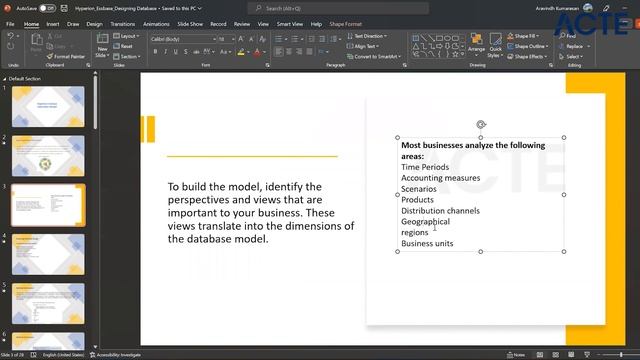Center the paragraph text
This screenshot has width=640, height=360.
(x=289, y=52)
